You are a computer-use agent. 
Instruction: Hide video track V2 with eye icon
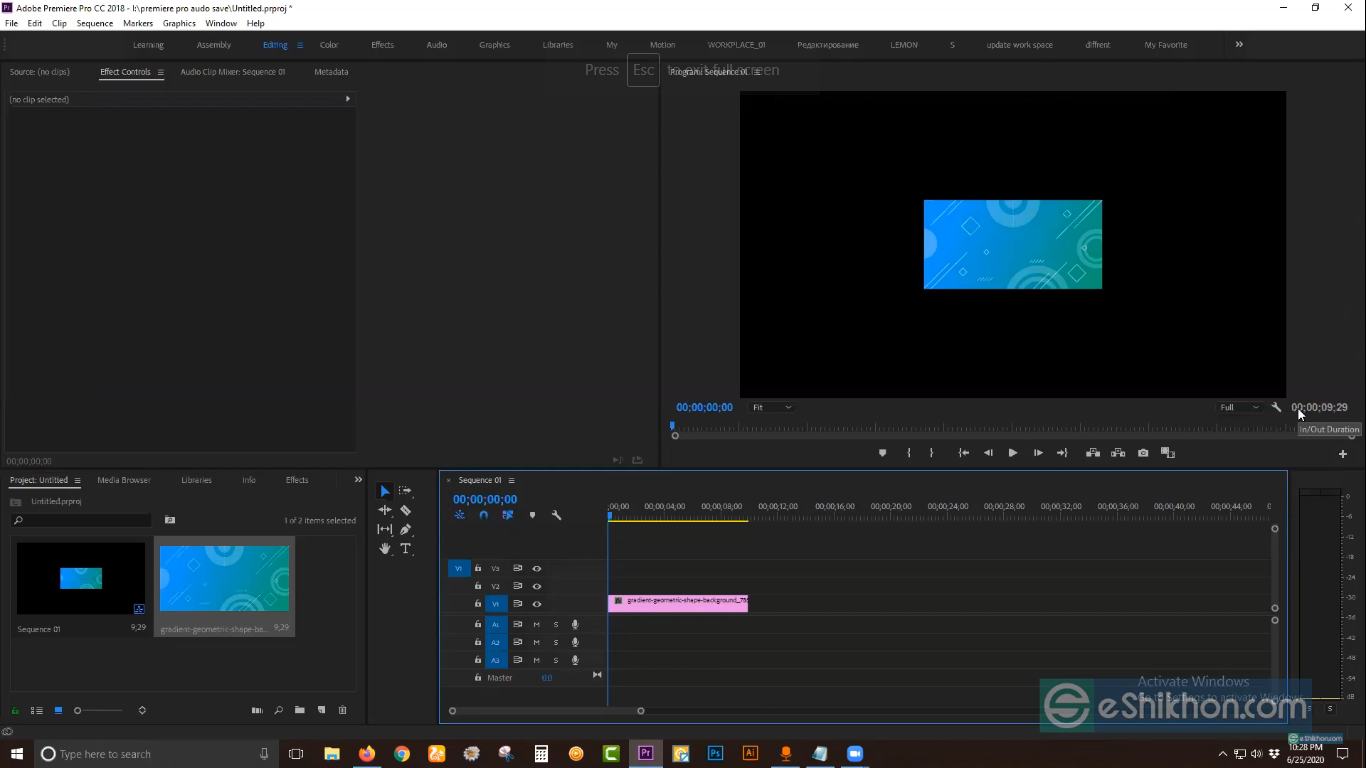click(x=537, y=586)
